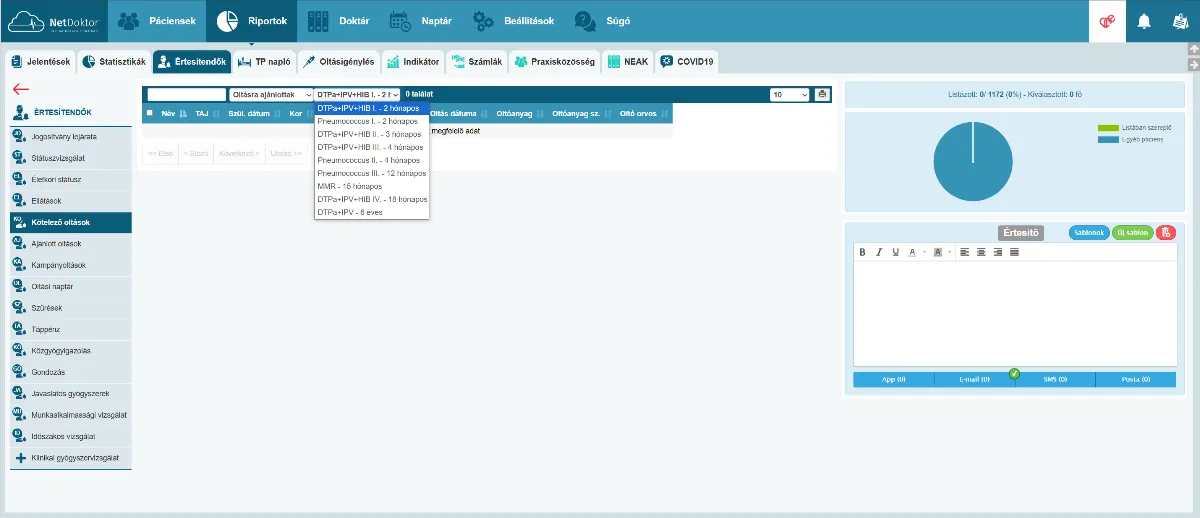Click the Sablonok button
This screenshot has height=518, width=1200.
(x=1088, y=233)
